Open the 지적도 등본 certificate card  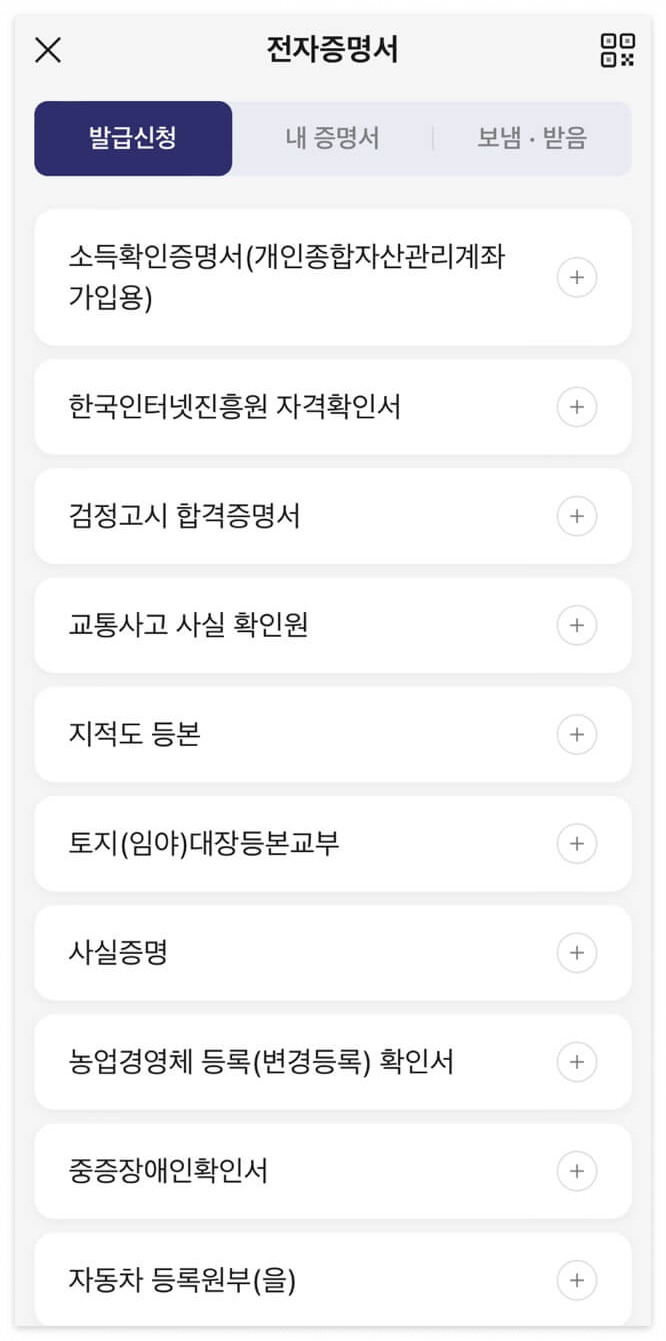tap(280, 734)
